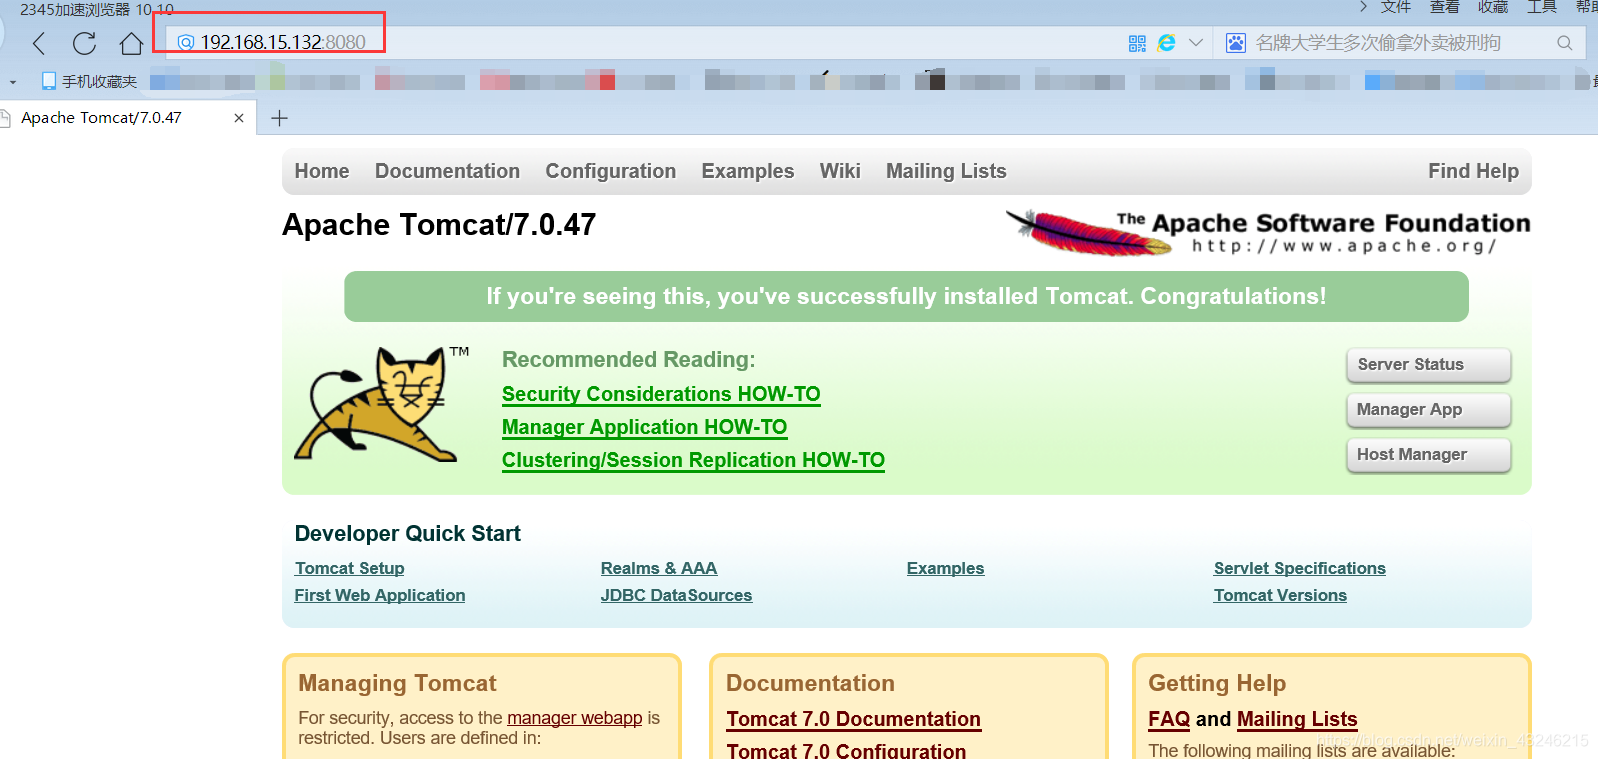
Task: Open the Realms & AAA link
Action: pos(659,568)
